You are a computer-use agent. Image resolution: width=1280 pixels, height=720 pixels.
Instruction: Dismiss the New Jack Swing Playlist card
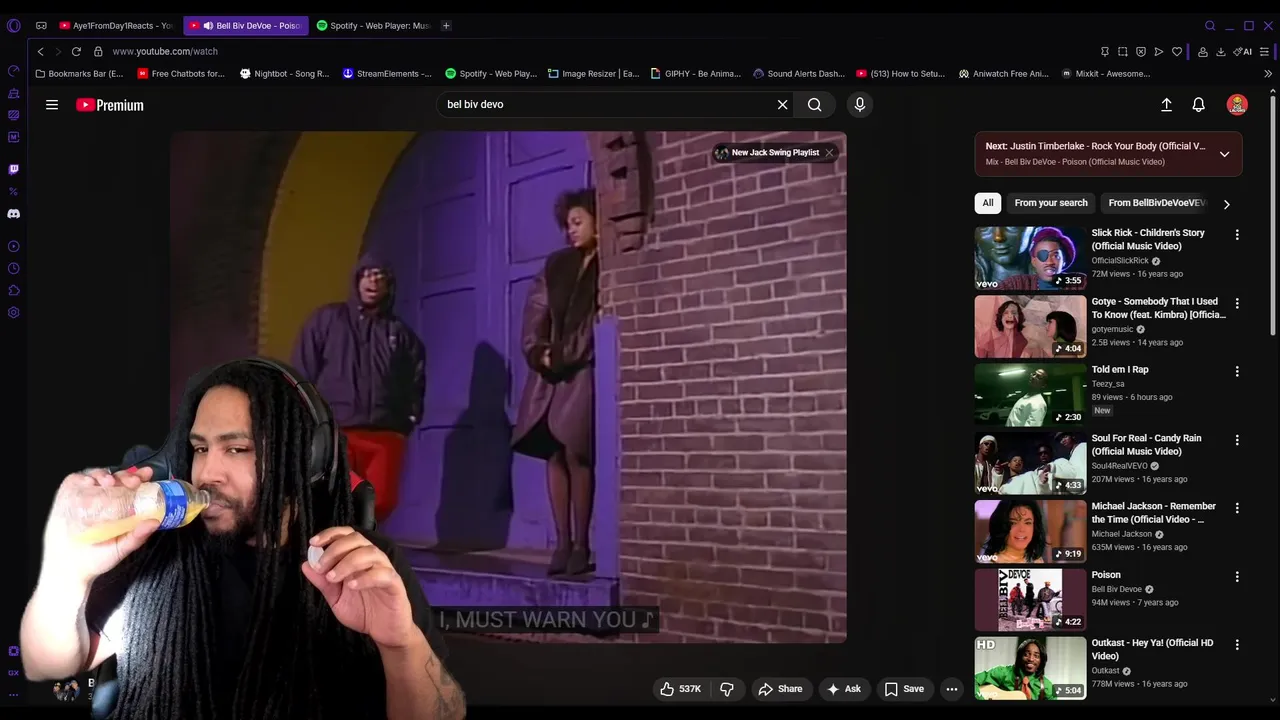pyautogui.click(x=829, y=153)
